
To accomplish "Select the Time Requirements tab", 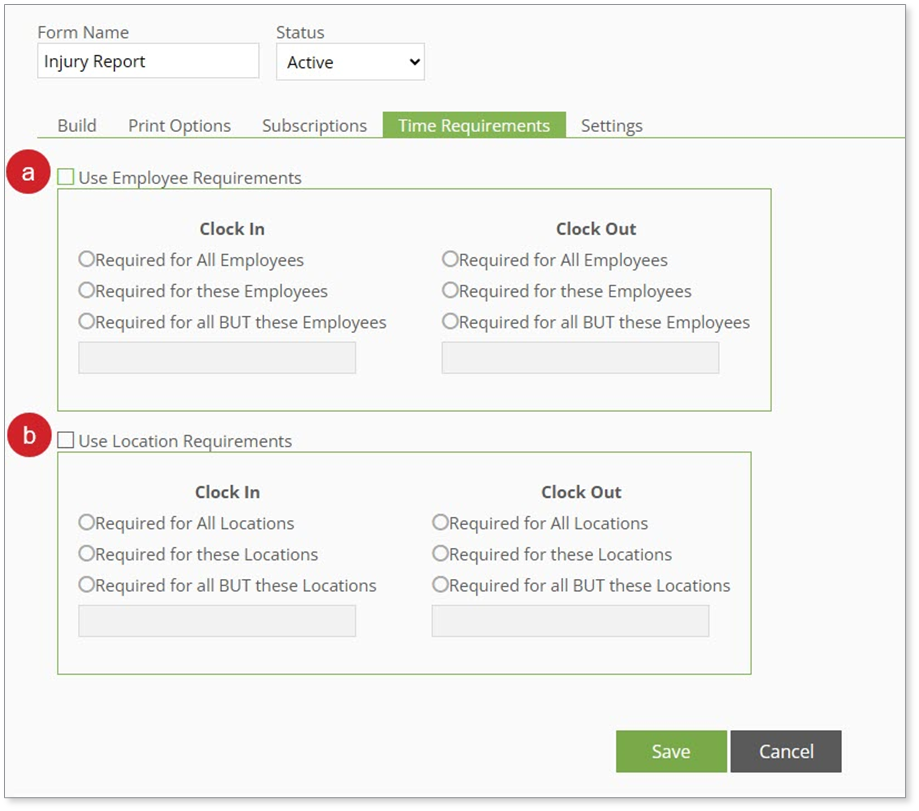I will click(473, 126).
